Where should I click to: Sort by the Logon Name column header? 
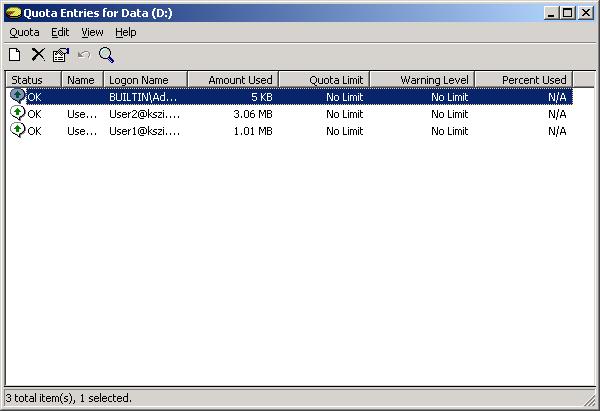coord(145,80)
